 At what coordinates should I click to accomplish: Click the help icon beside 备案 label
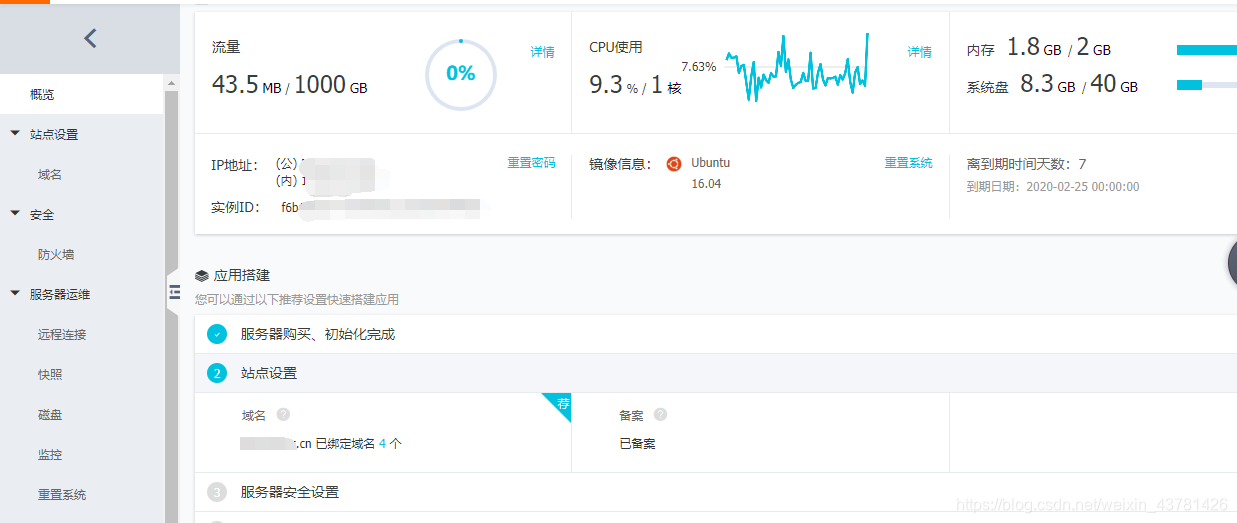(660, 414)
